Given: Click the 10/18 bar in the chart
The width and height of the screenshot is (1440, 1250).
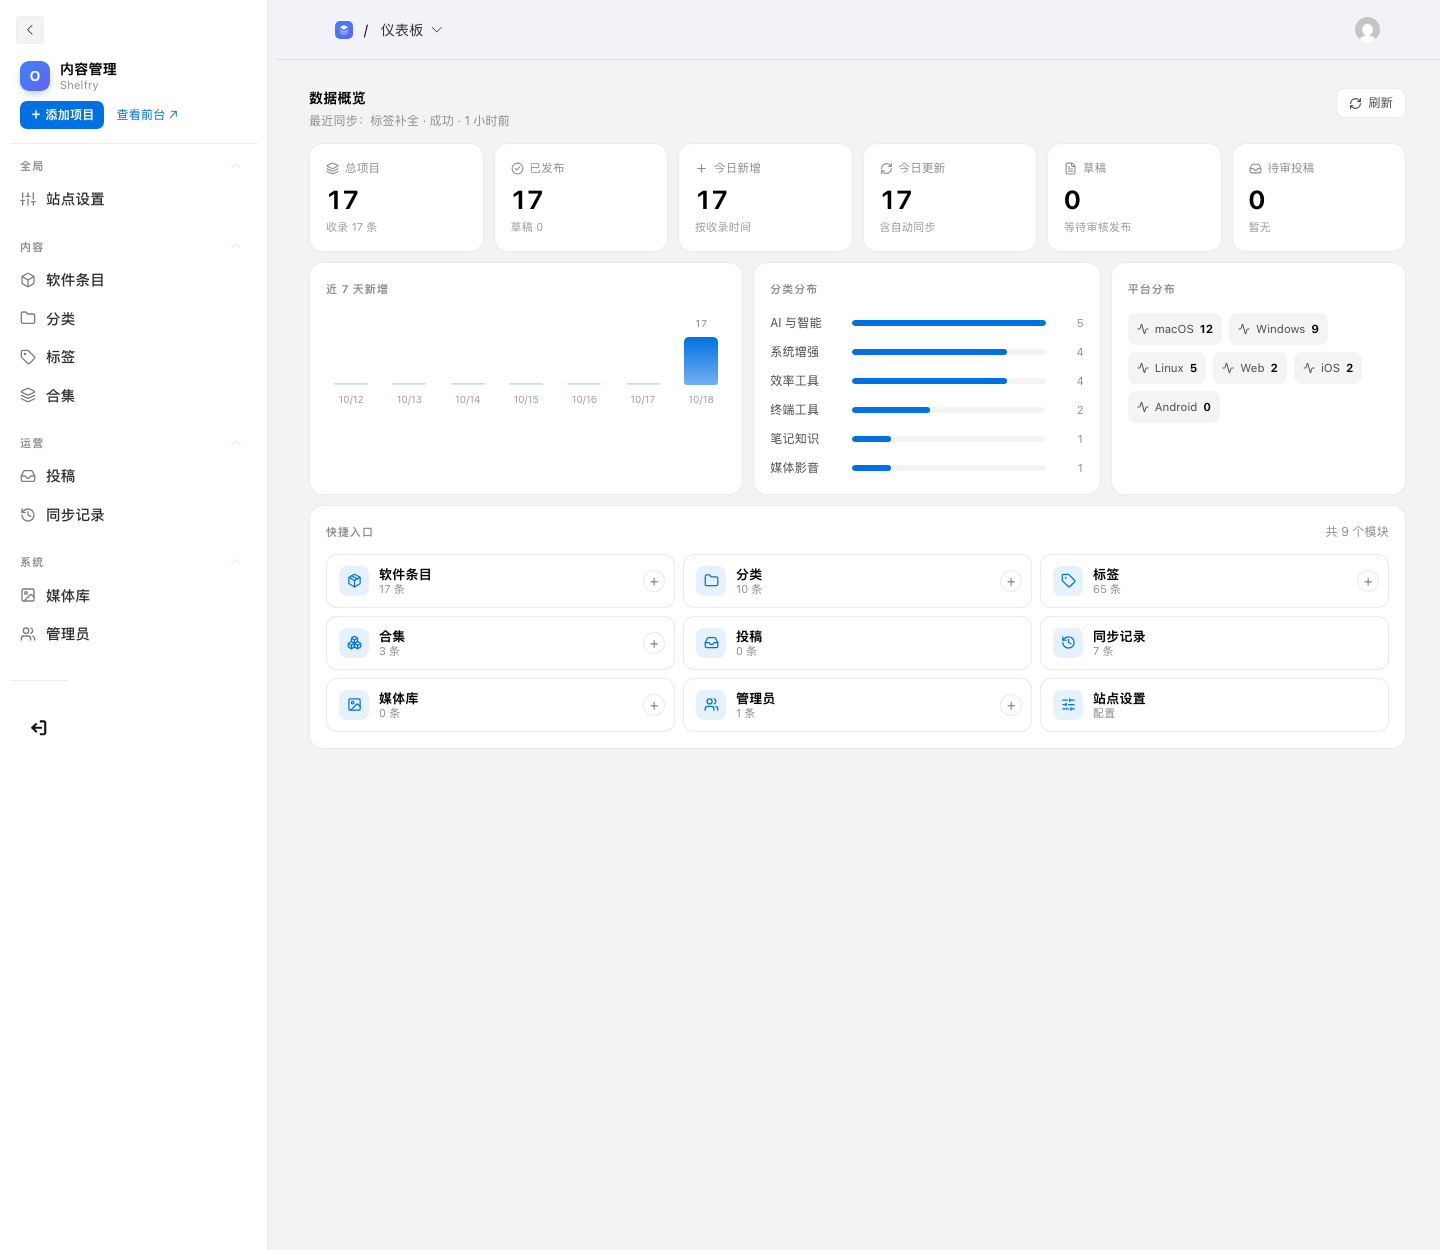Looking at the screenshot, I should [x=701, y=361].
